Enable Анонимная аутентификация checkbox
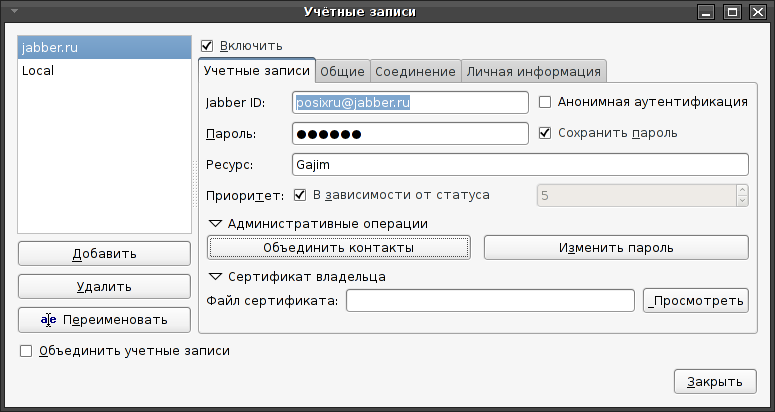The height and width of the screenshot is (412, 775). coord(545,102)
